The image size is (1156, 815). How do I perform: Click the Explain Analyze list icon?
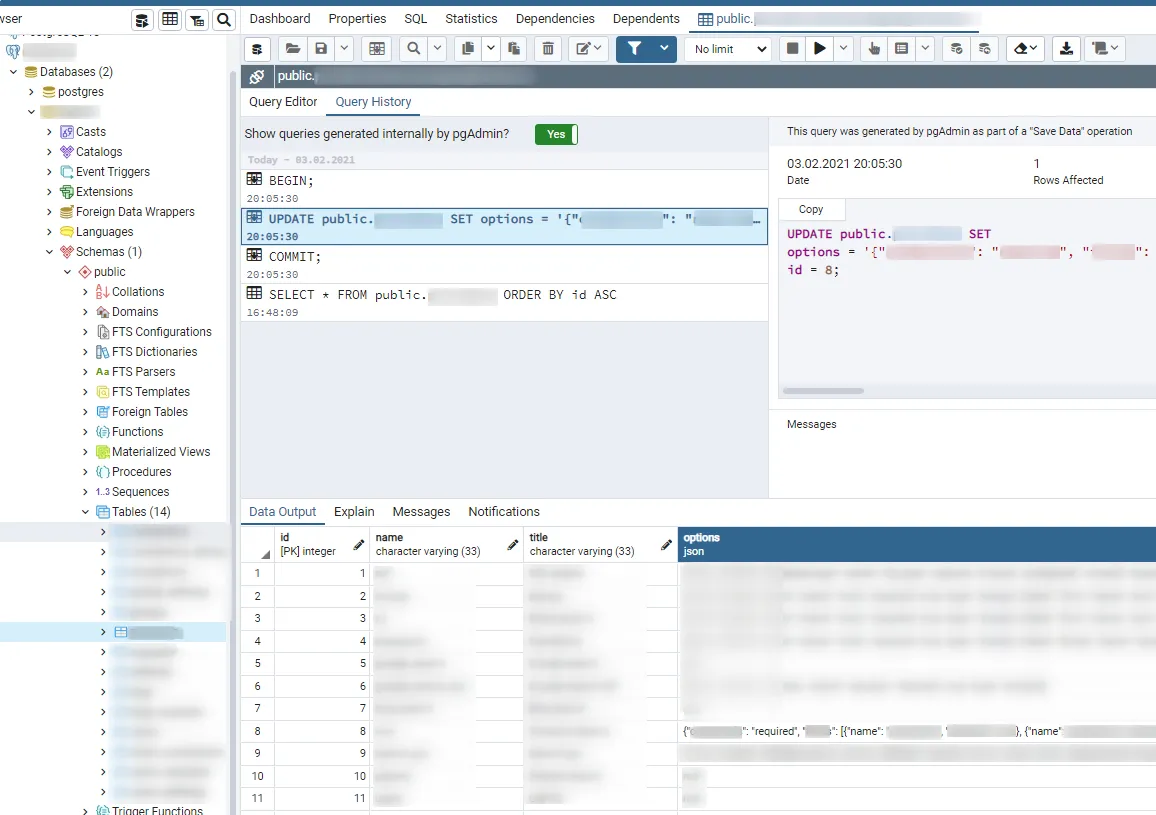(x=902, y=49)
